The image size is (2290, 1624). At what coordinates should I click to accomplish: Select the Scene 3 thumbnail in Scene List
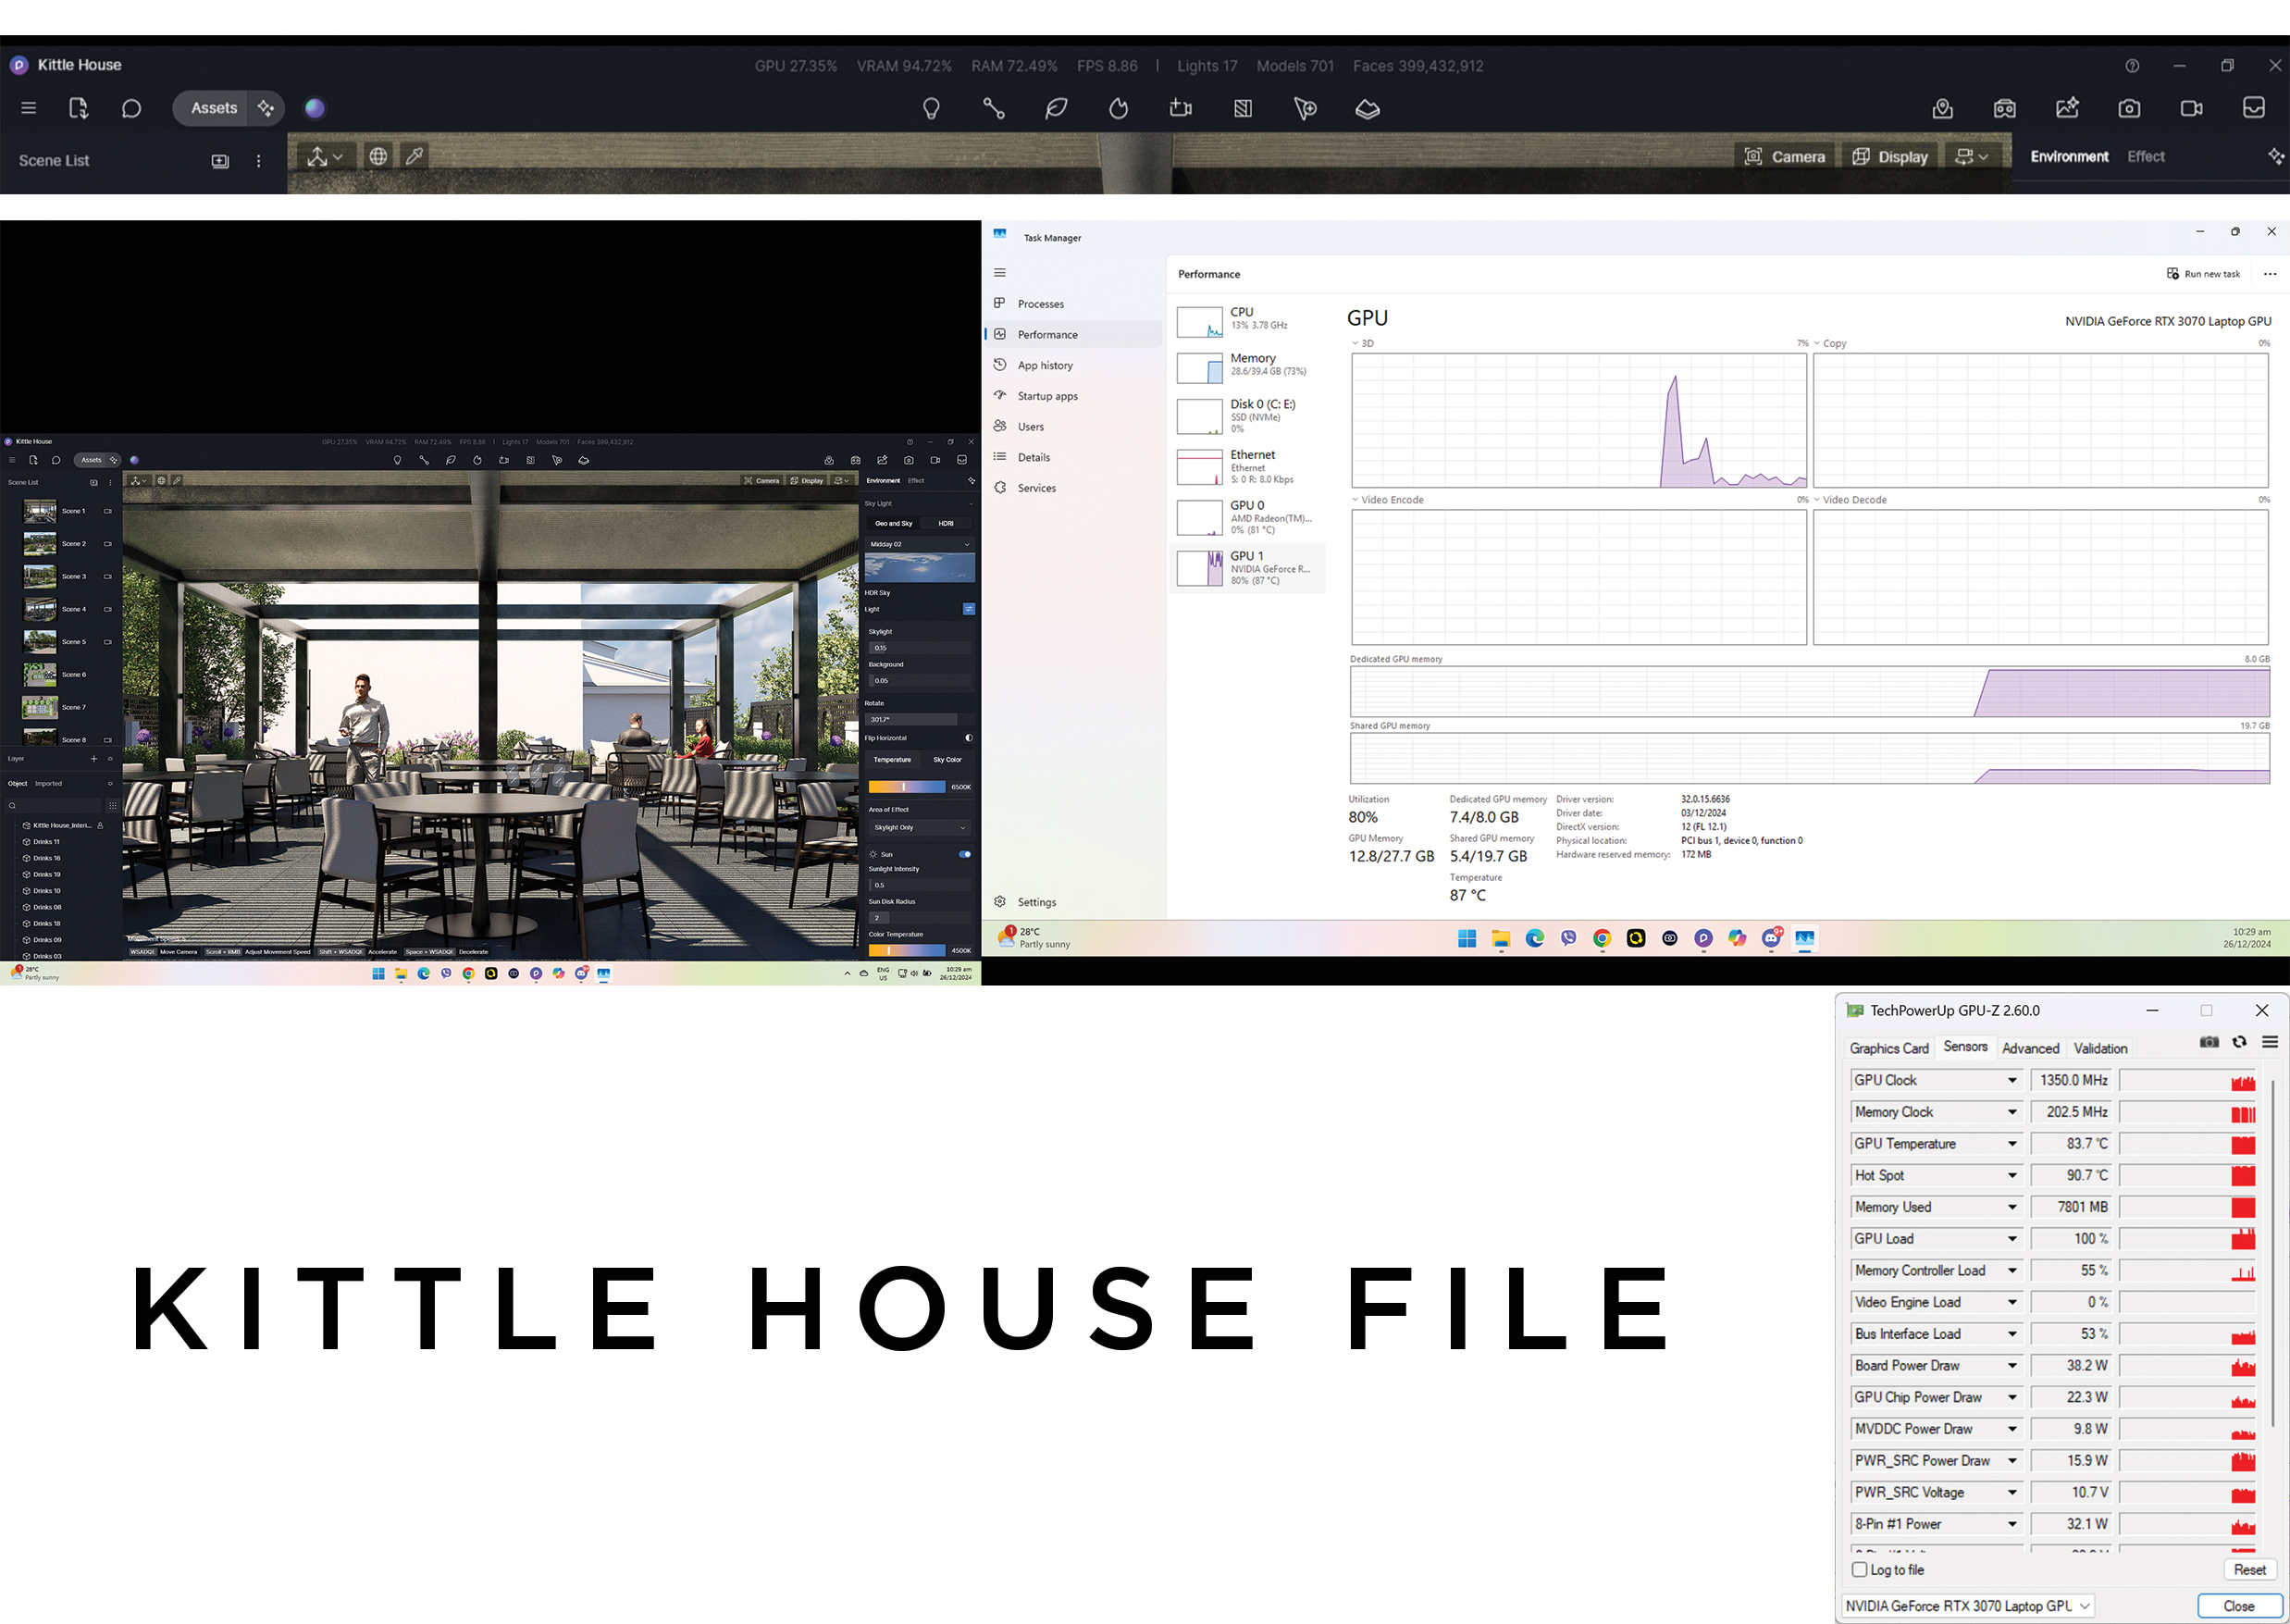[40, 577]
